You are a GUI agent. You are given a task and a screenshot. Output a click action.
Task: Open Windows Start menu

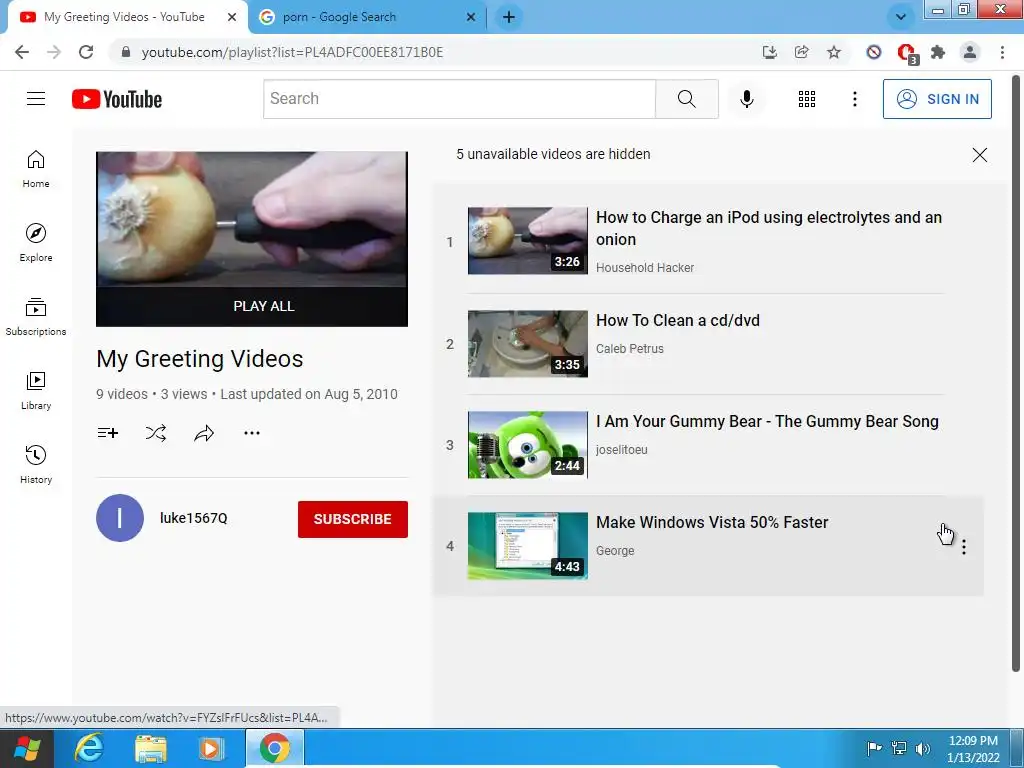[26, 748]
